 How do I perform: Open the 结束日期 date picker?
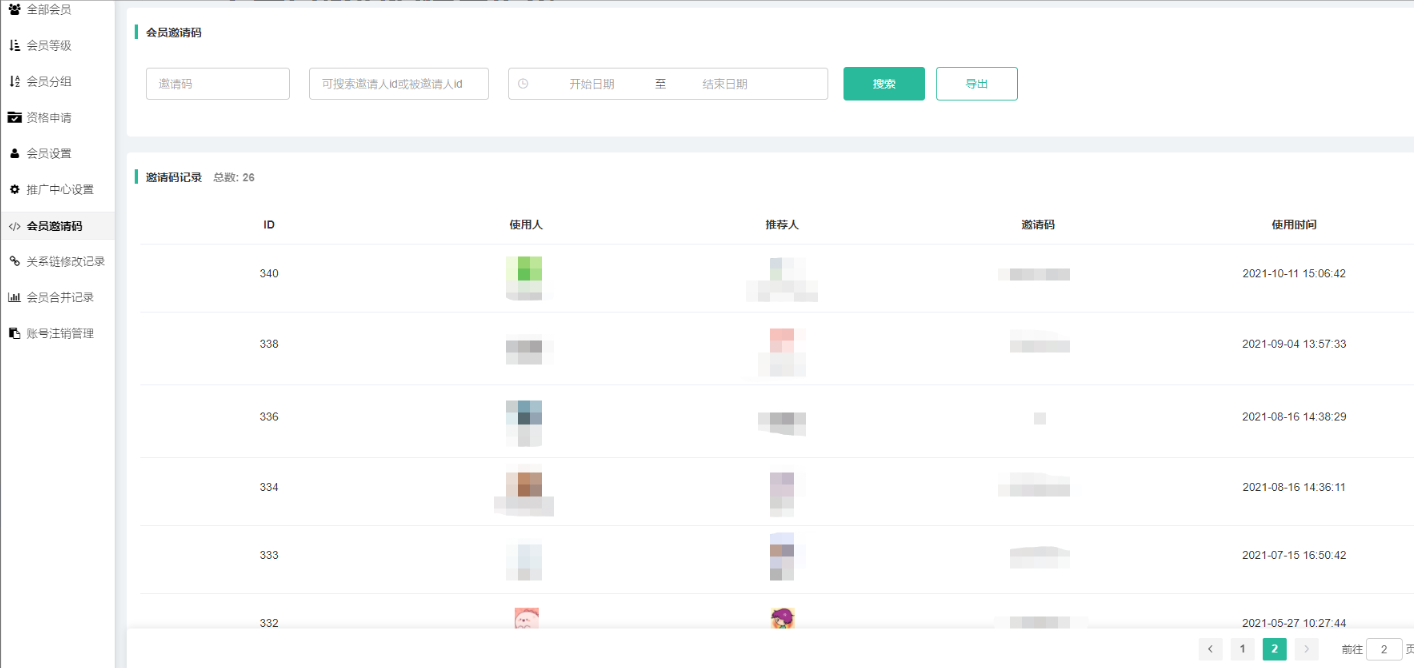[724, 84]
